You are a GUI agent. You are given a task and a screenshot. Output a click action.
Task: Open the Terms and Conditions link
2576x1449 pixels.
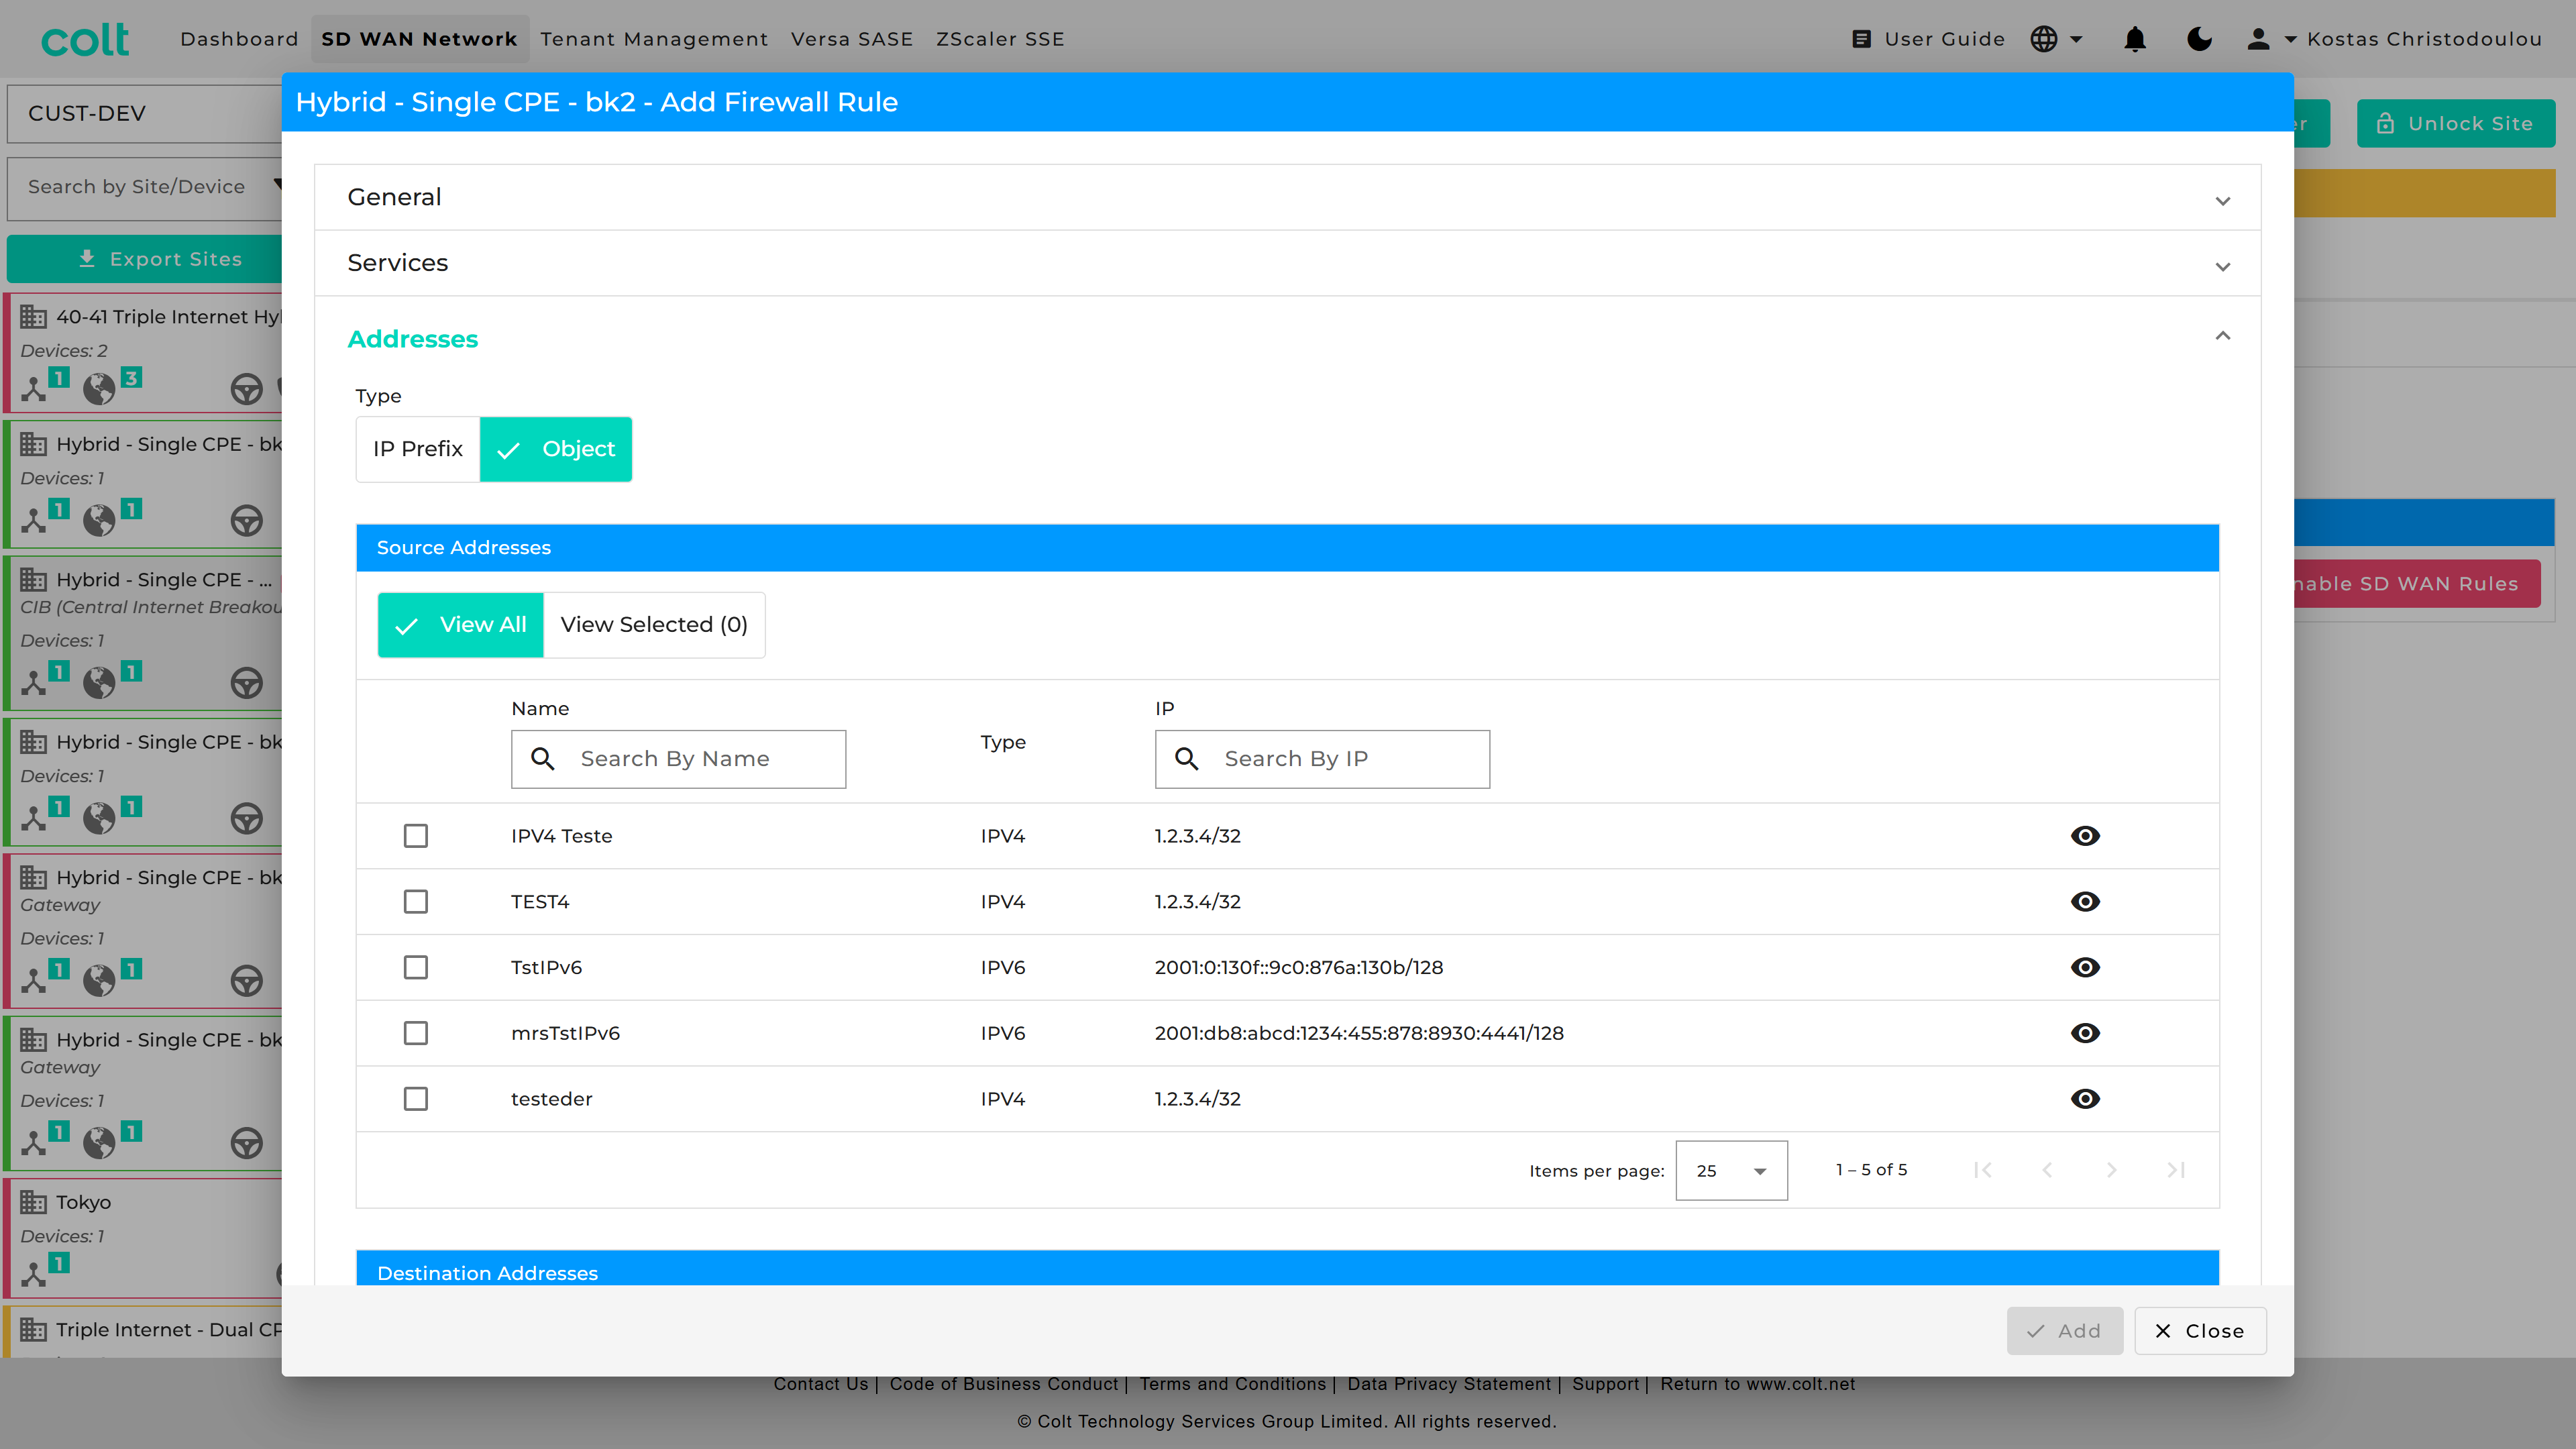(1232, 1384)
